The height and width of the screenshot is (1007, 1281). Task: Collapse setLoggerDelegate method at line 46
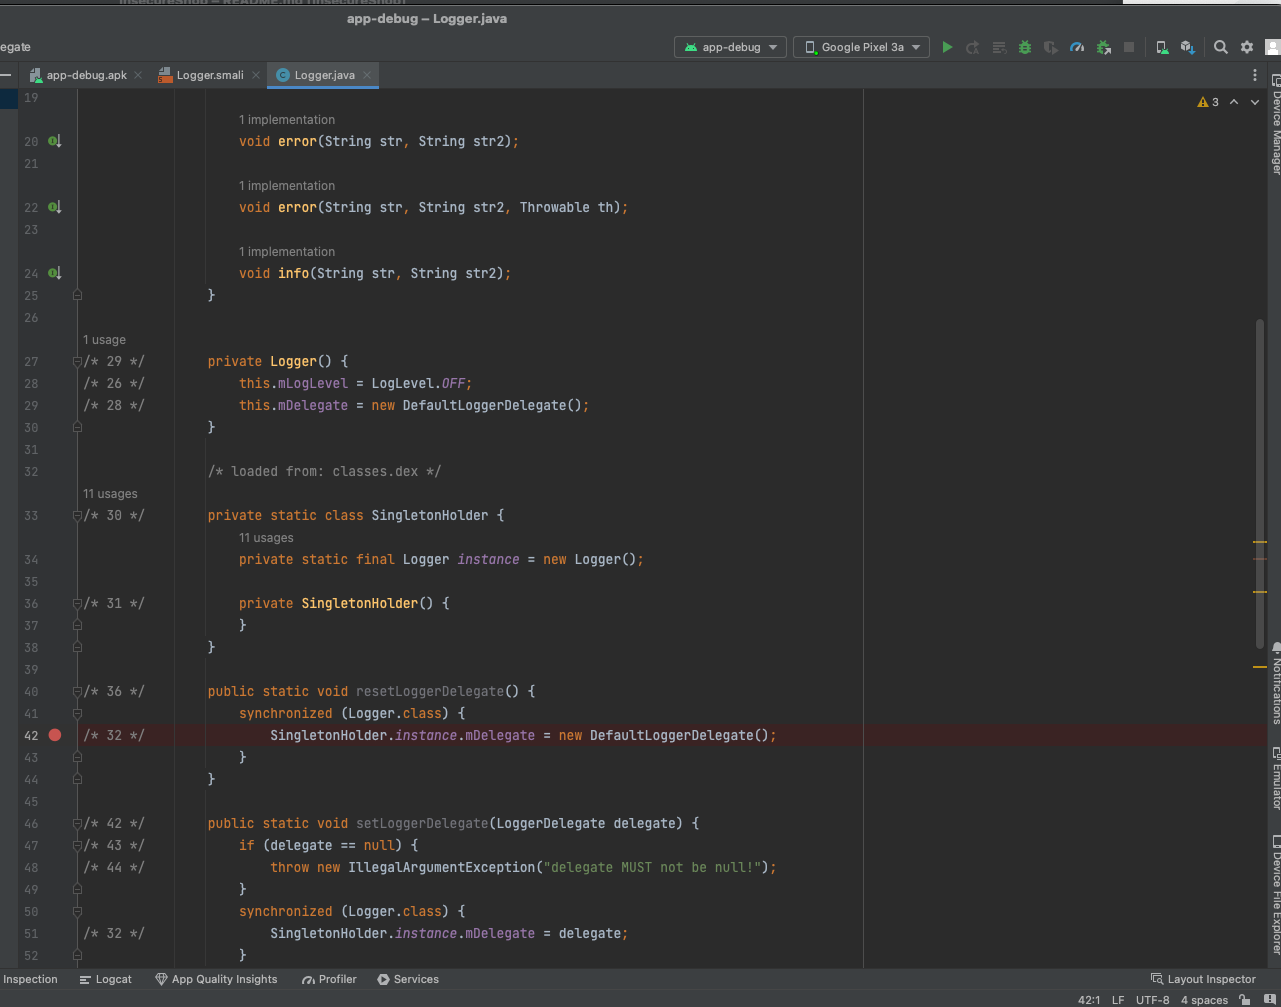tap(77, 823)
